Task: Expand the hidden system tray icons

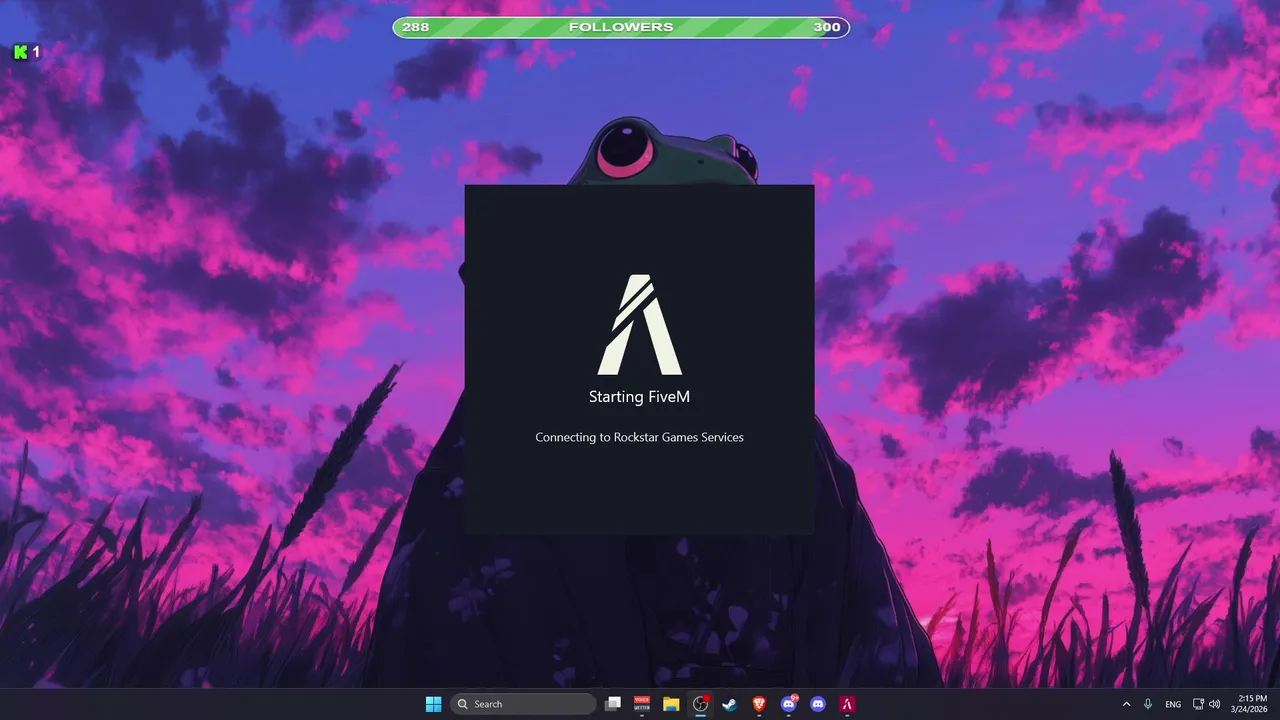Action: click(x=1127, y=704)
